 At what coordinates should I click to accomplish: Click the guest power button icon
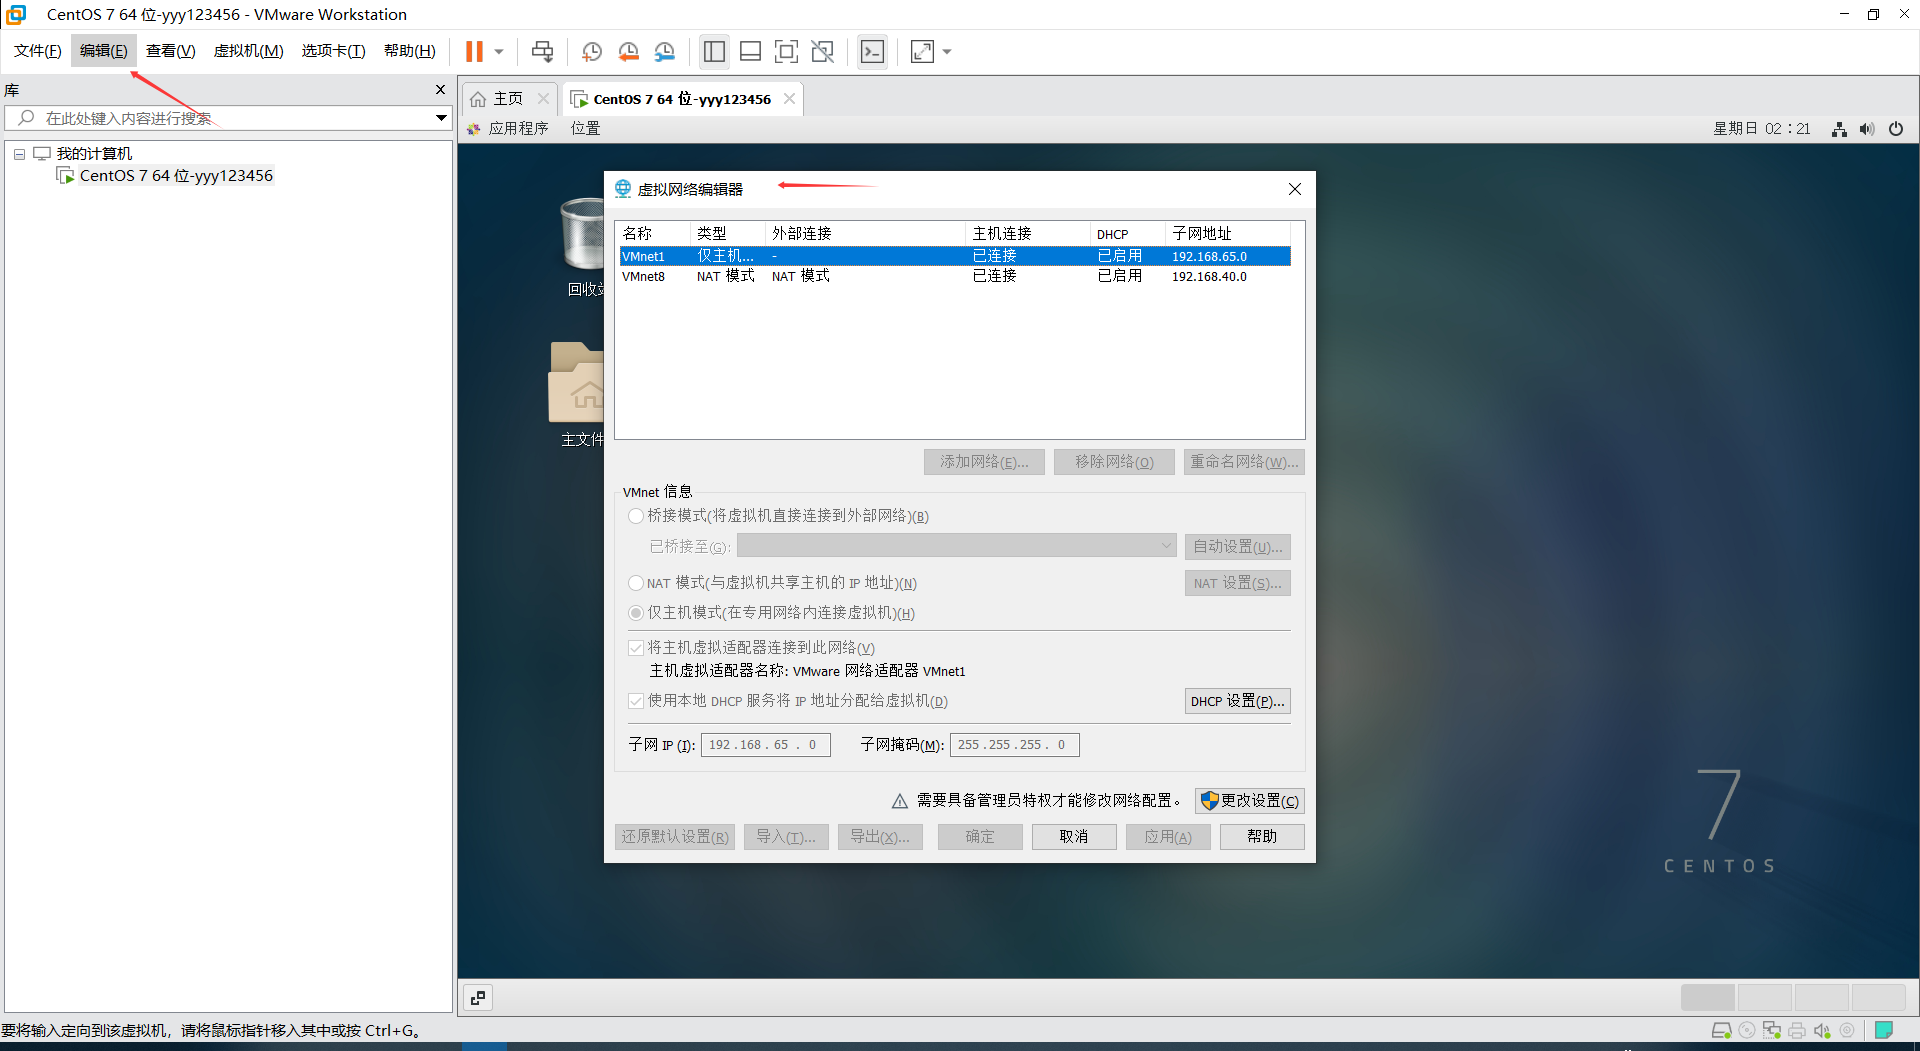tap(1896, 129)
